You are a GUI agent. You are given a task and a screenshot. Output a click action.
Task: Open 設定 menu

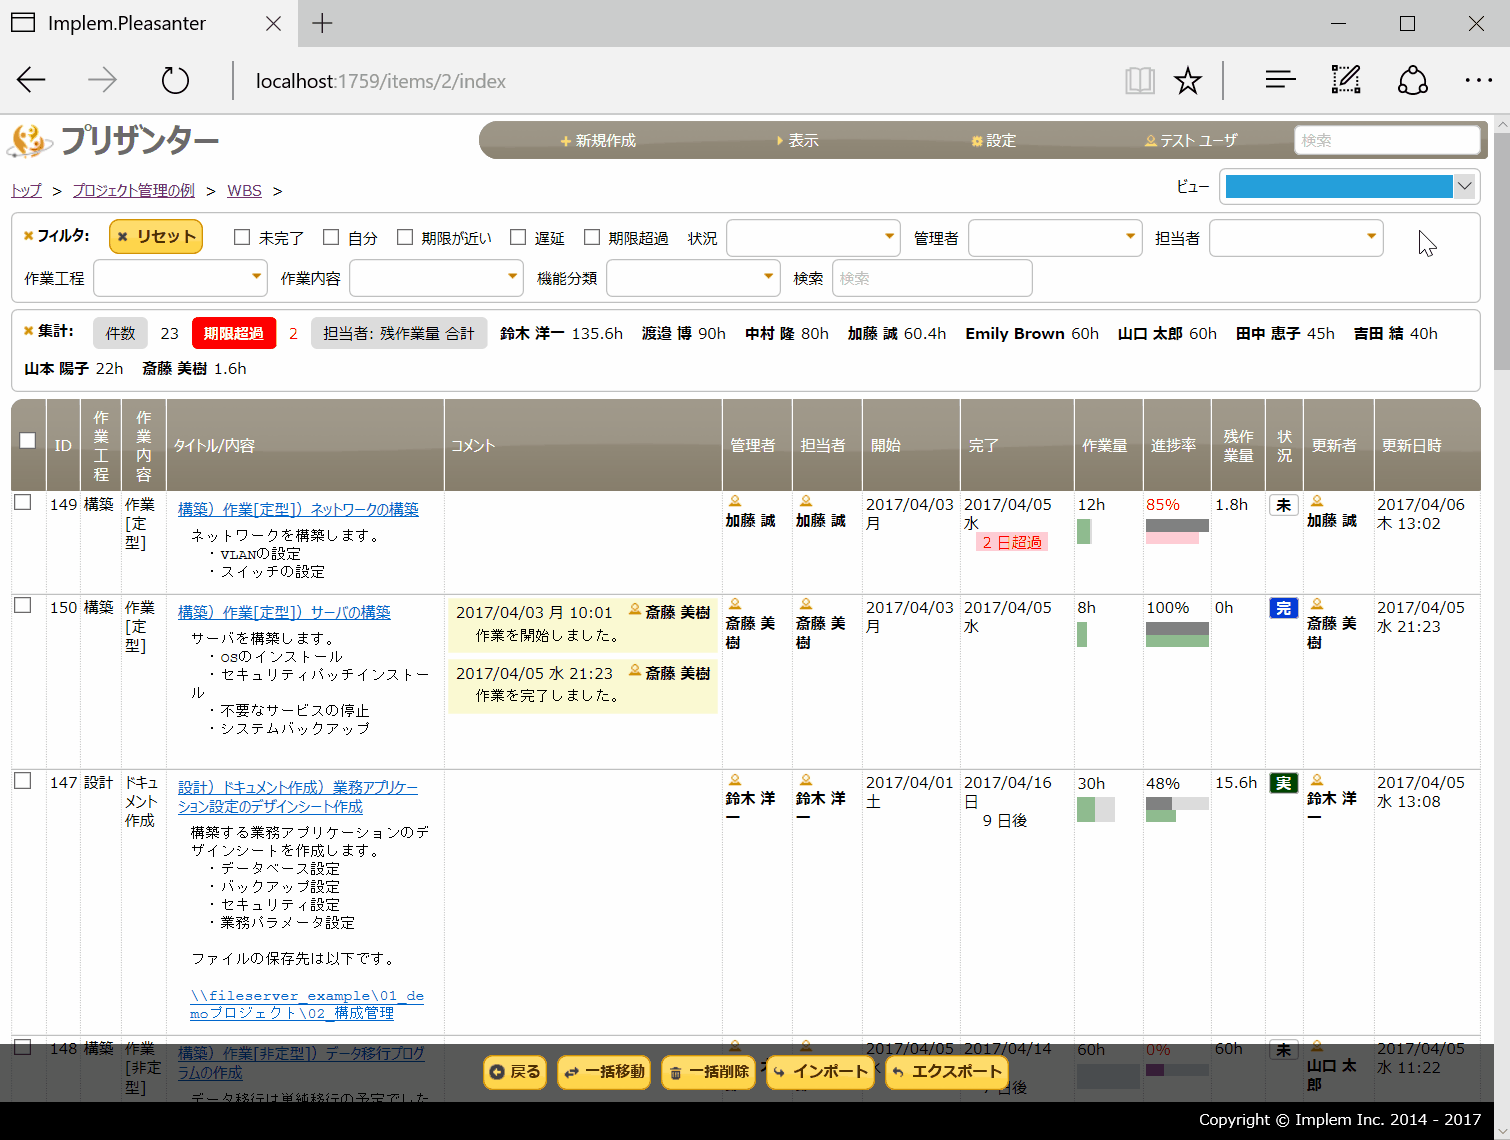pyautogui.click(x=994, y=141)
